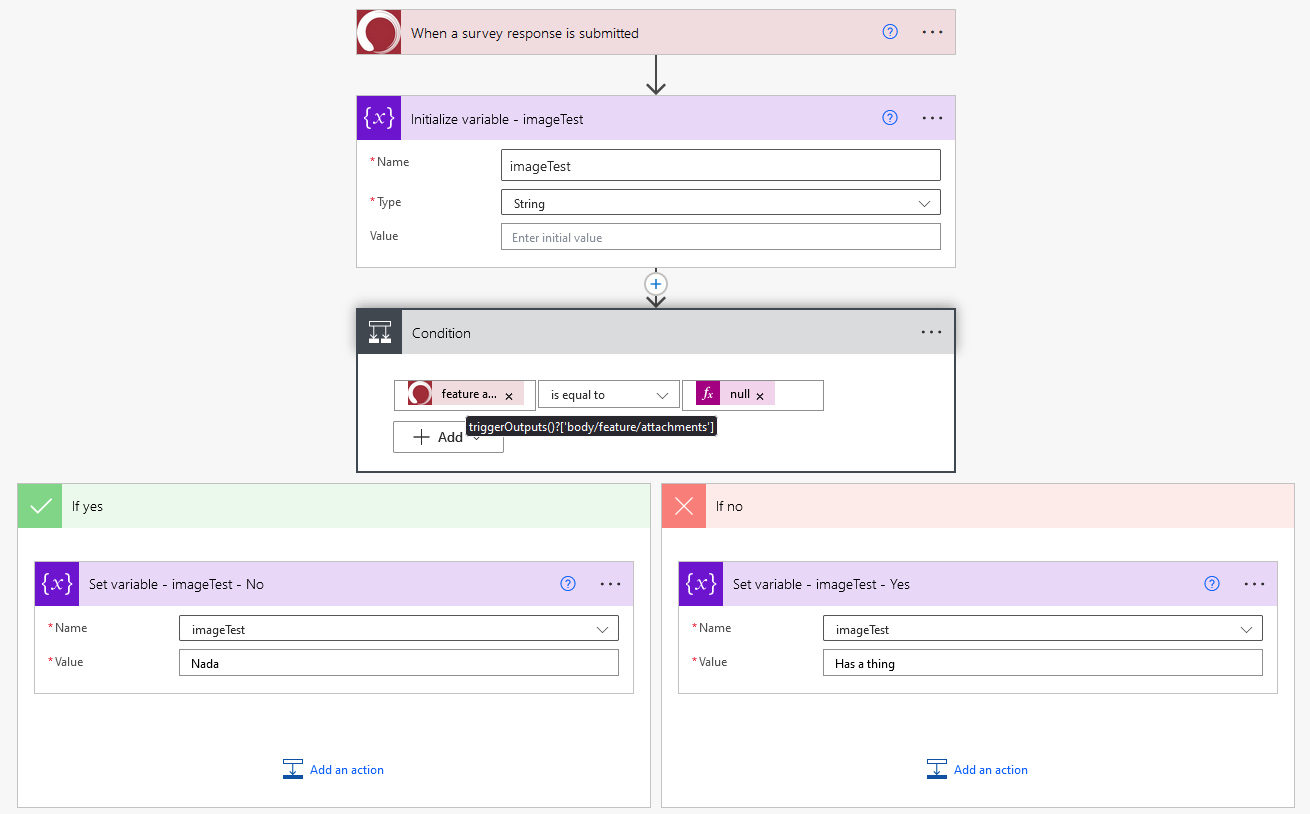Click the Survey123 trigger icon
The width and height of the screenshot is (1310, 814).
point(379,33)
